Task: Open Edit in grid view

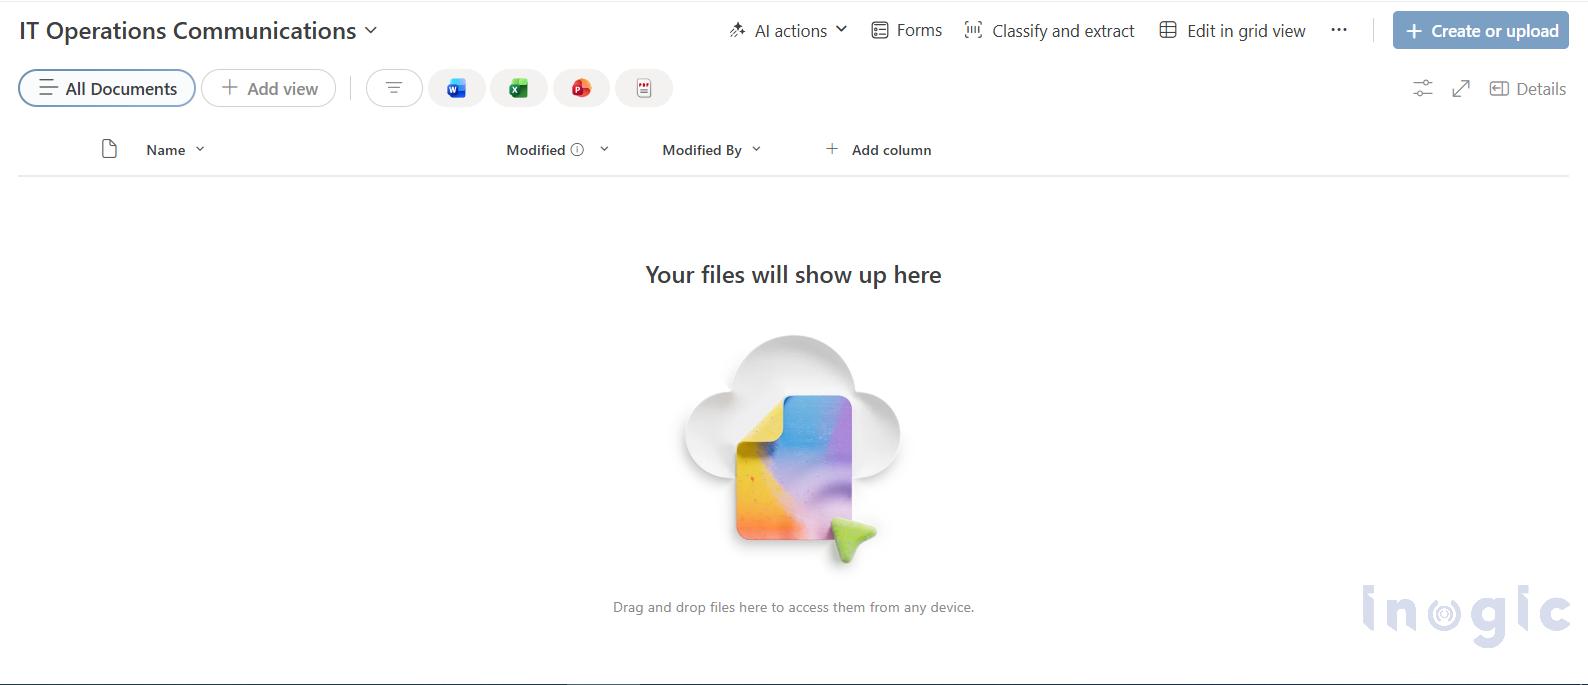Action: 1232,31
